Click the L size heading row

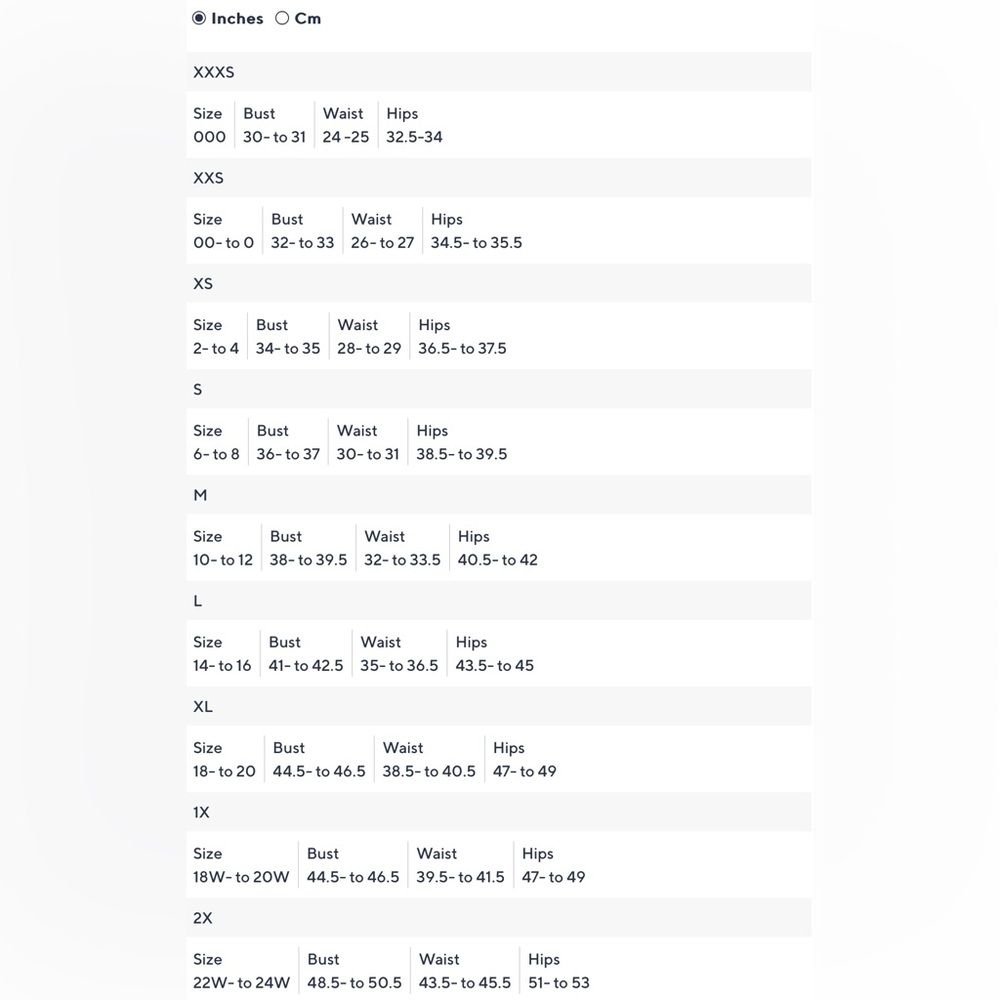(499, 601)
